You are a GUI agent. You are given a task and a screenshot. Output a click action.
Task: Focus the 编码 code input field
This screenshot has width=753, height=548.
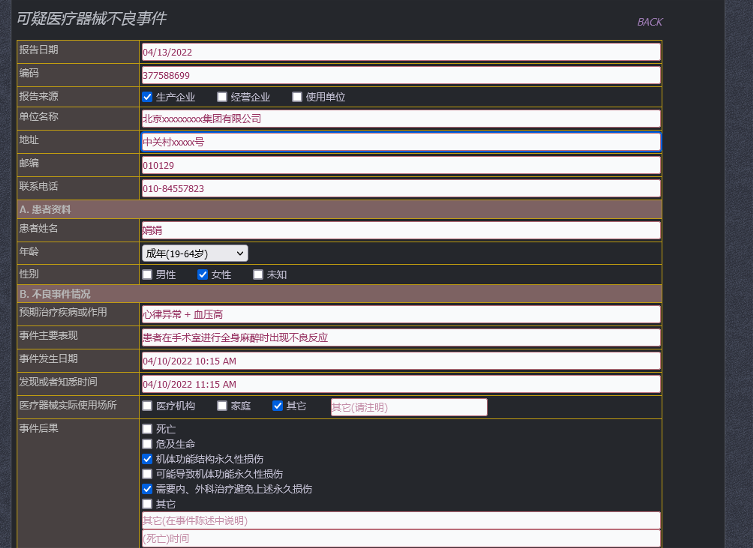[x=400, y=75]
